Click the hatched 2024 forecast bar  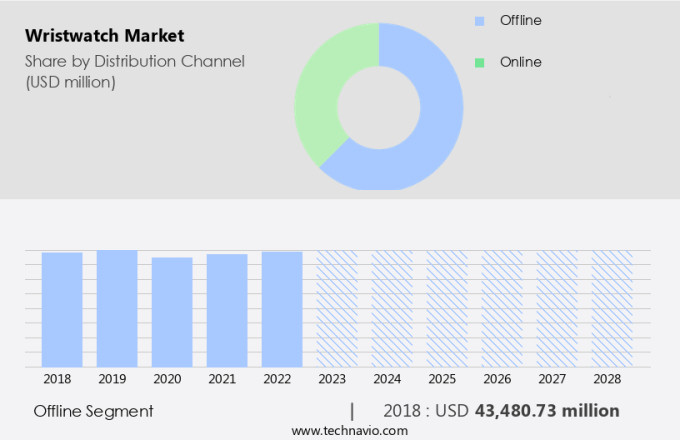[x=392, y=309]
